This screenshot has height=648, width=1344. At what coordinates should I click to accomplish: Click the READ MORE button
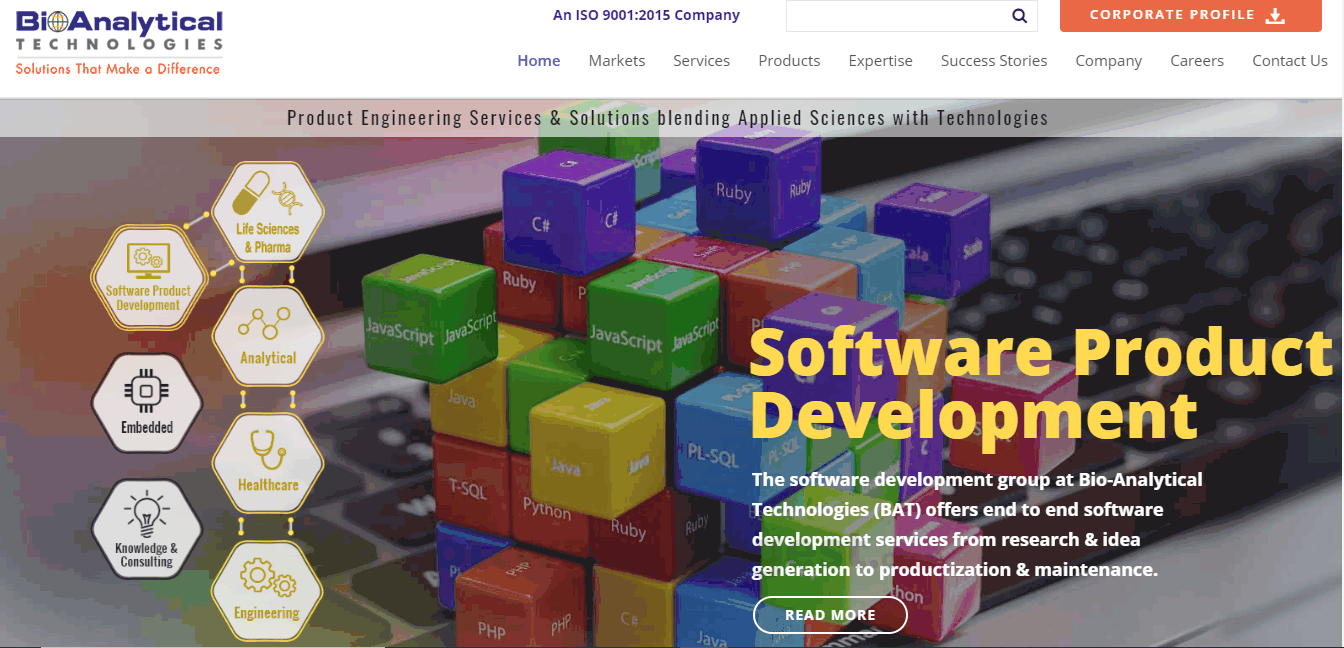[830, 615]
